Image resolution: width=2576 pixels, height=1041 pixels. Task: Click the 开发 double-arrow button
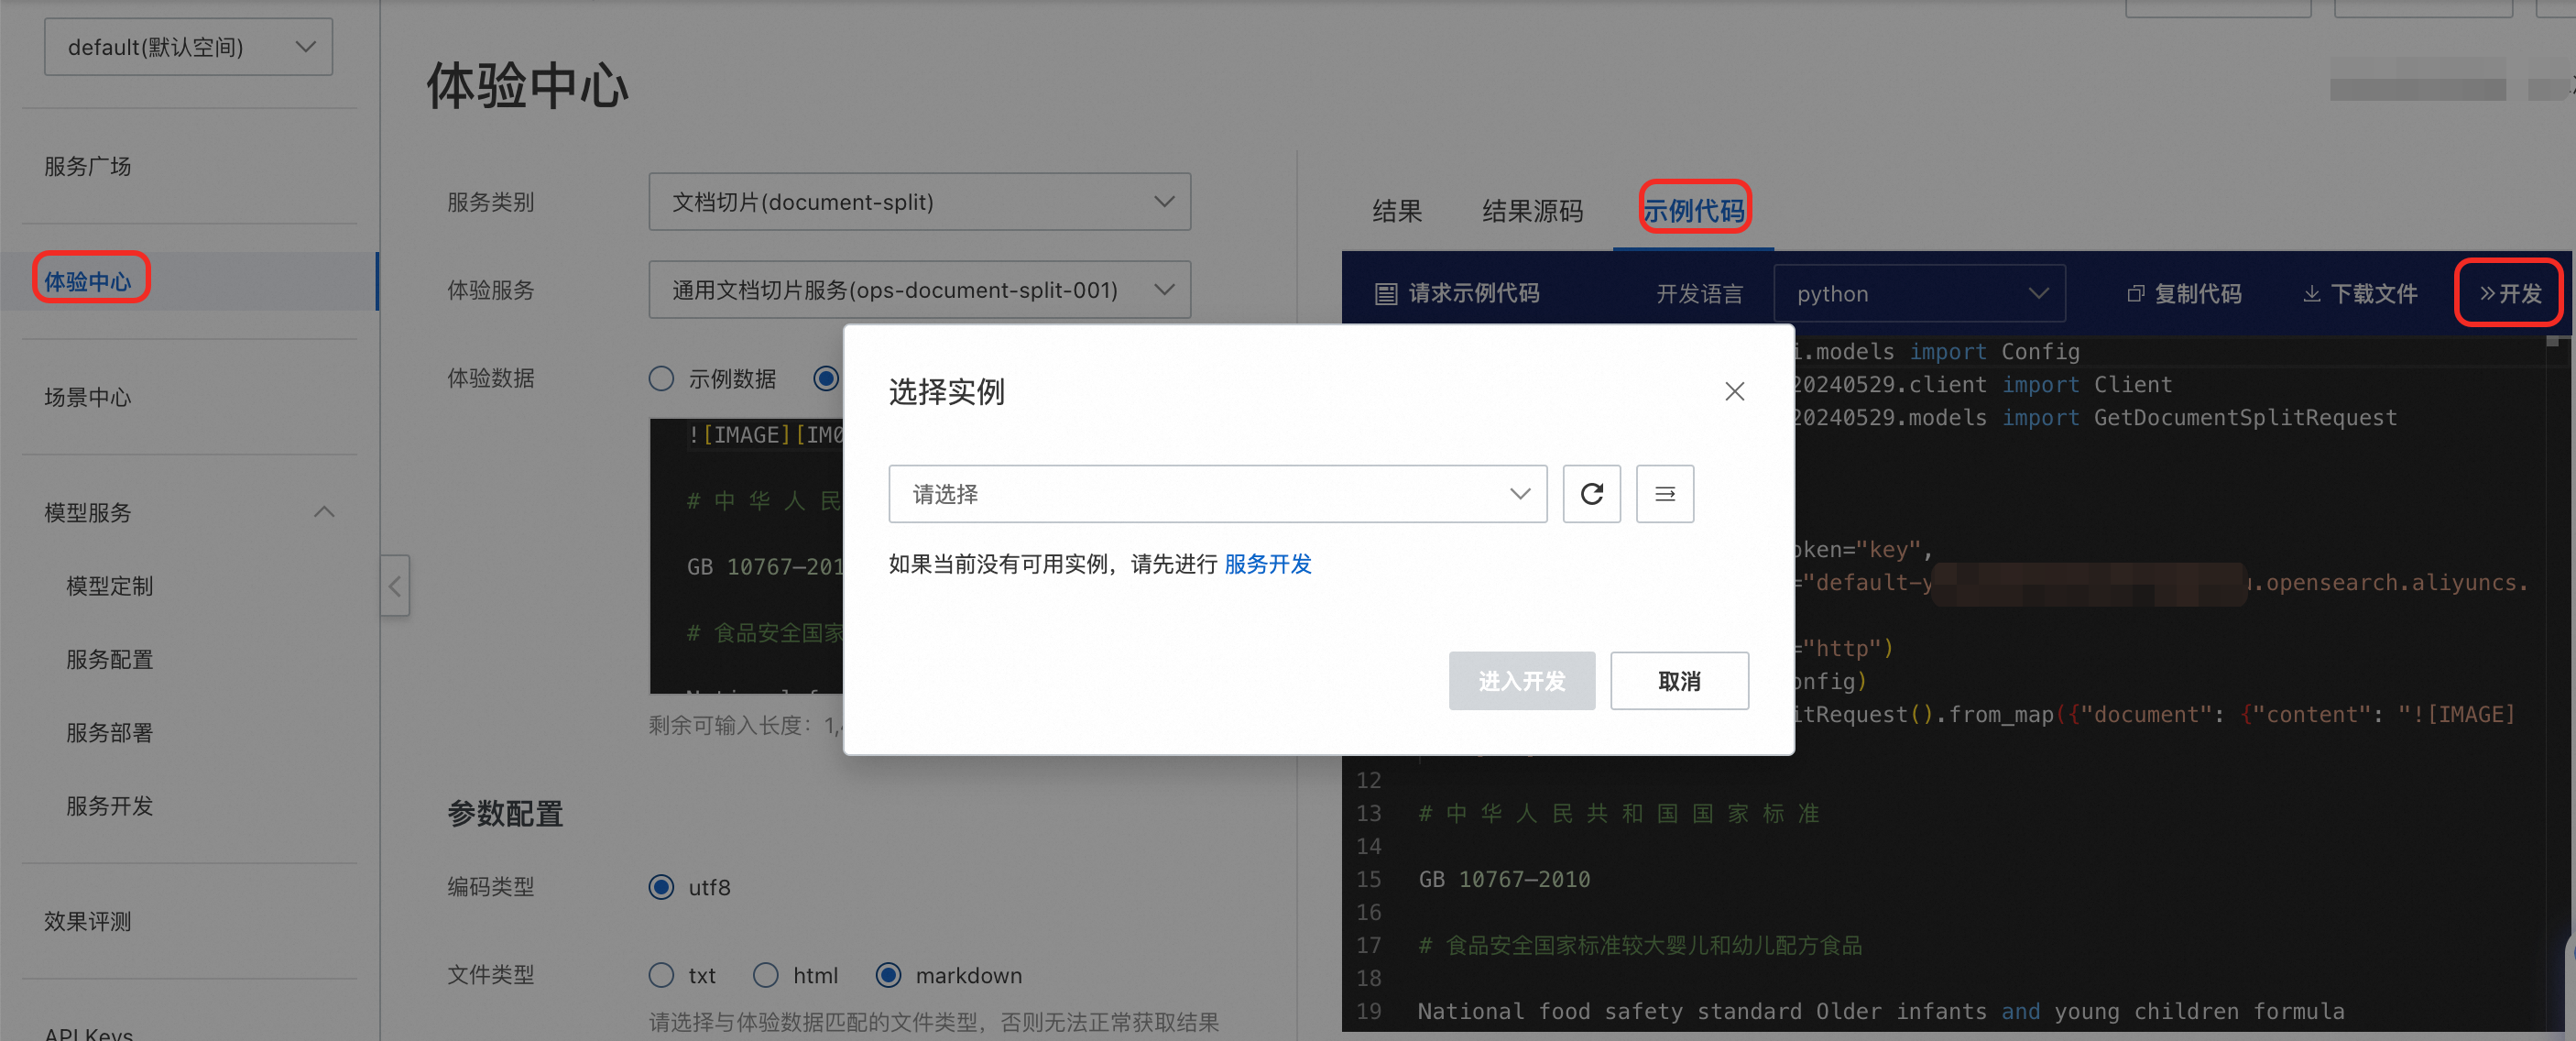(x=2508, y=293)
